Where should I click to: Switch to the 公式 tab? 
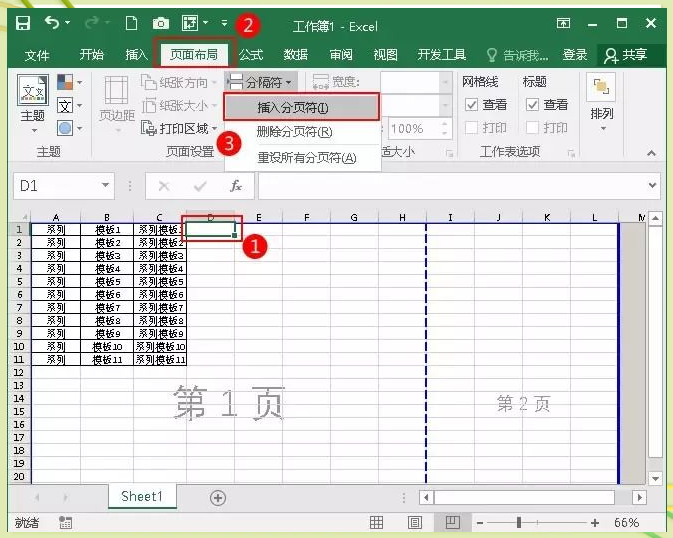(x=251, y=55)
